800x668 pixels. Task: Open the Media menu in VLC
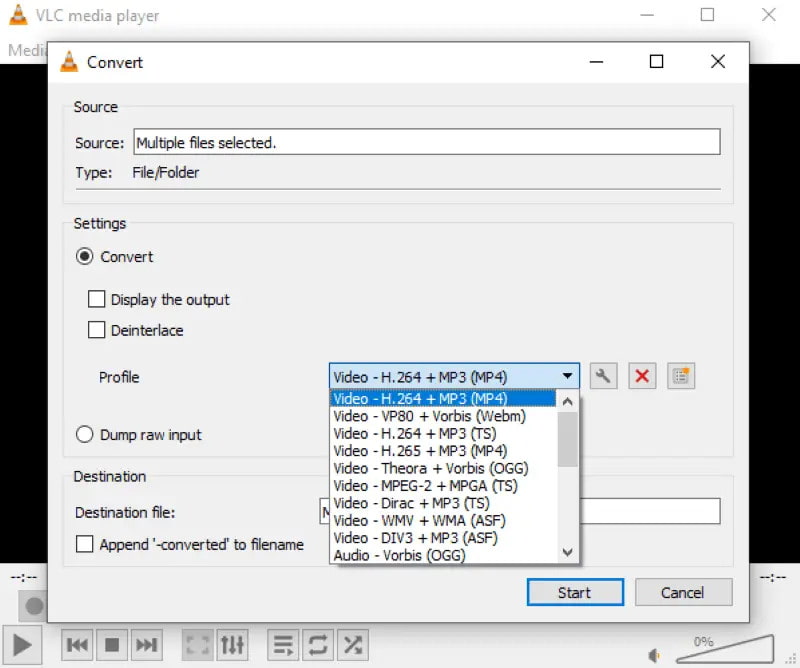coord(27,50)
